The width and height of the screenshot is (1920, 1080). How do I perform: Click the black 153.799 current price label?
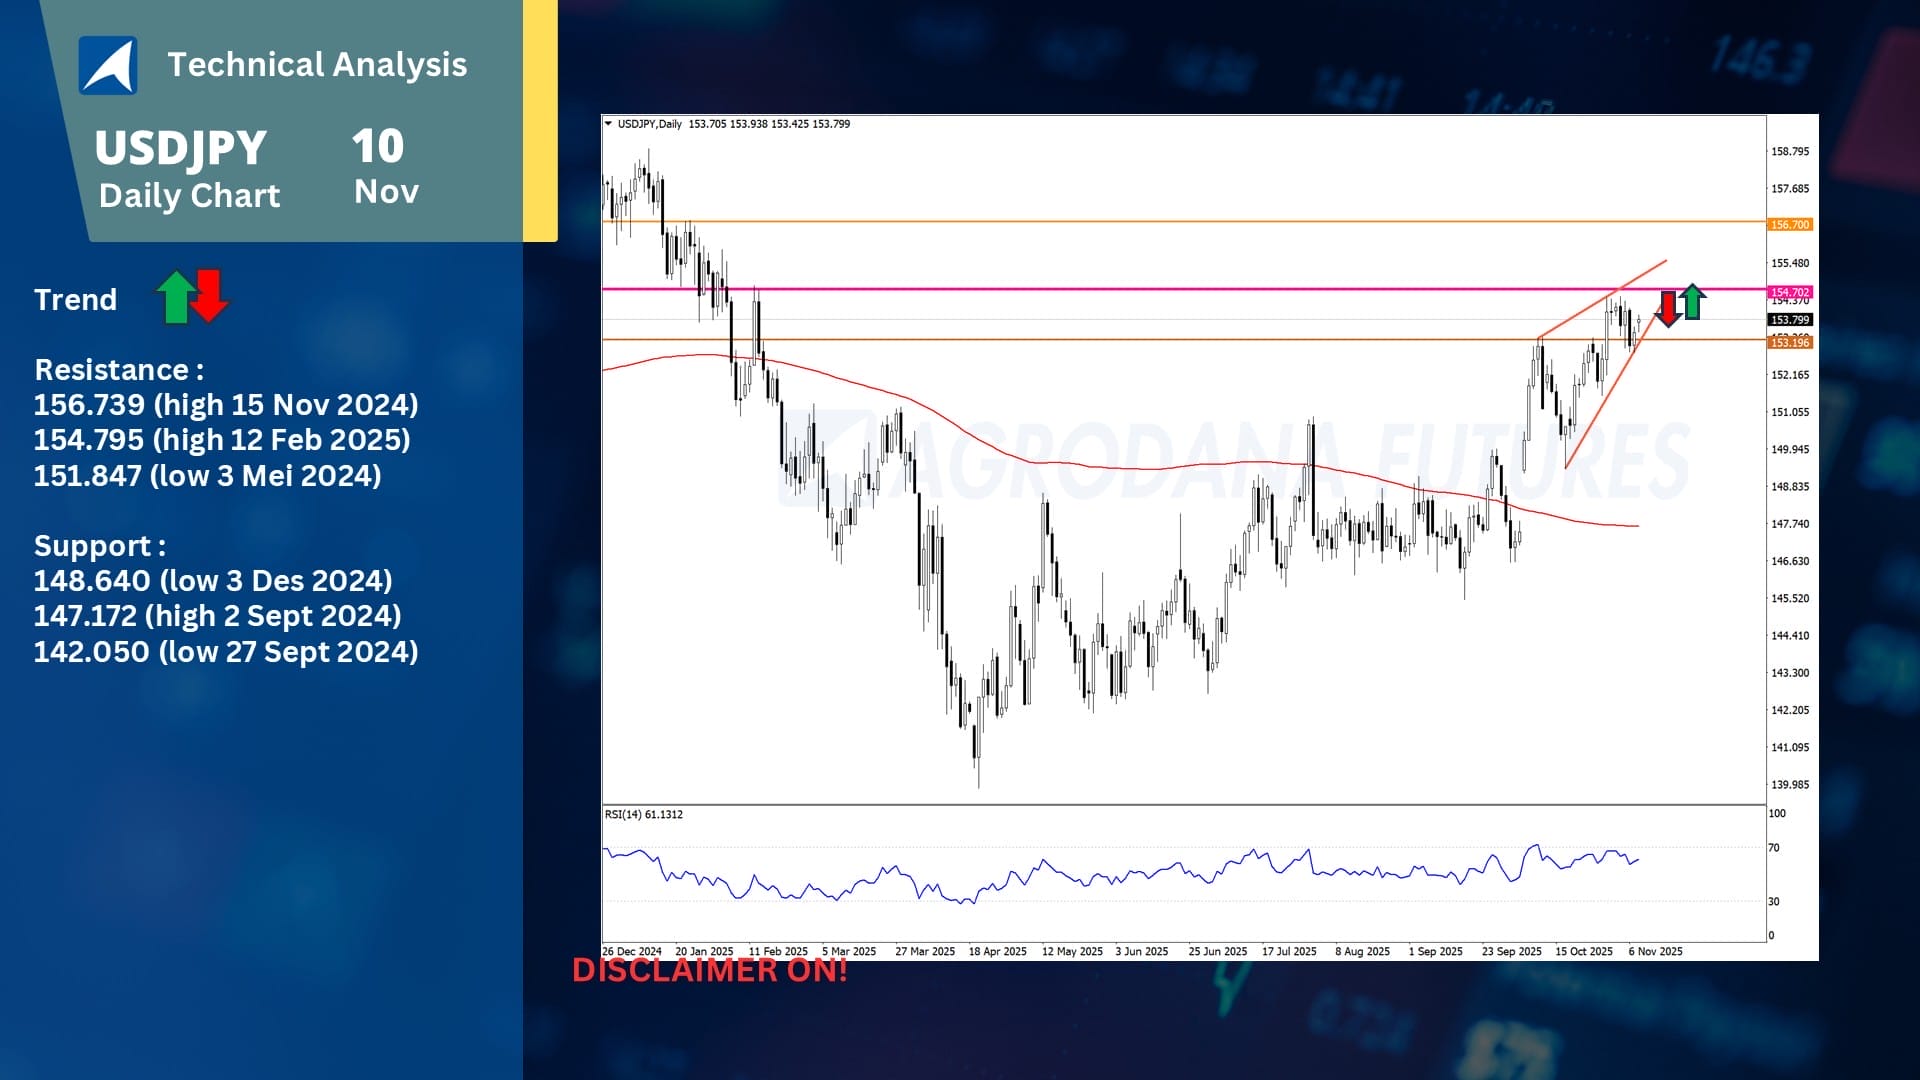1790,320
